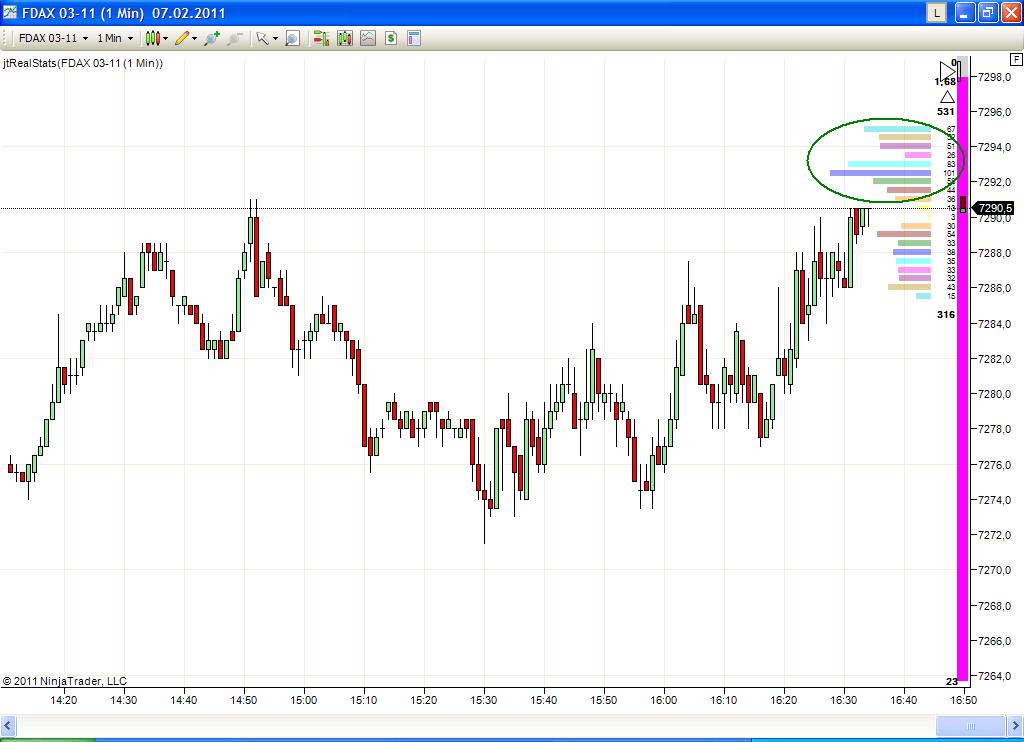Open Indicators via the line-chart icon
This screenshot has width=1024, height=742.
369,38
